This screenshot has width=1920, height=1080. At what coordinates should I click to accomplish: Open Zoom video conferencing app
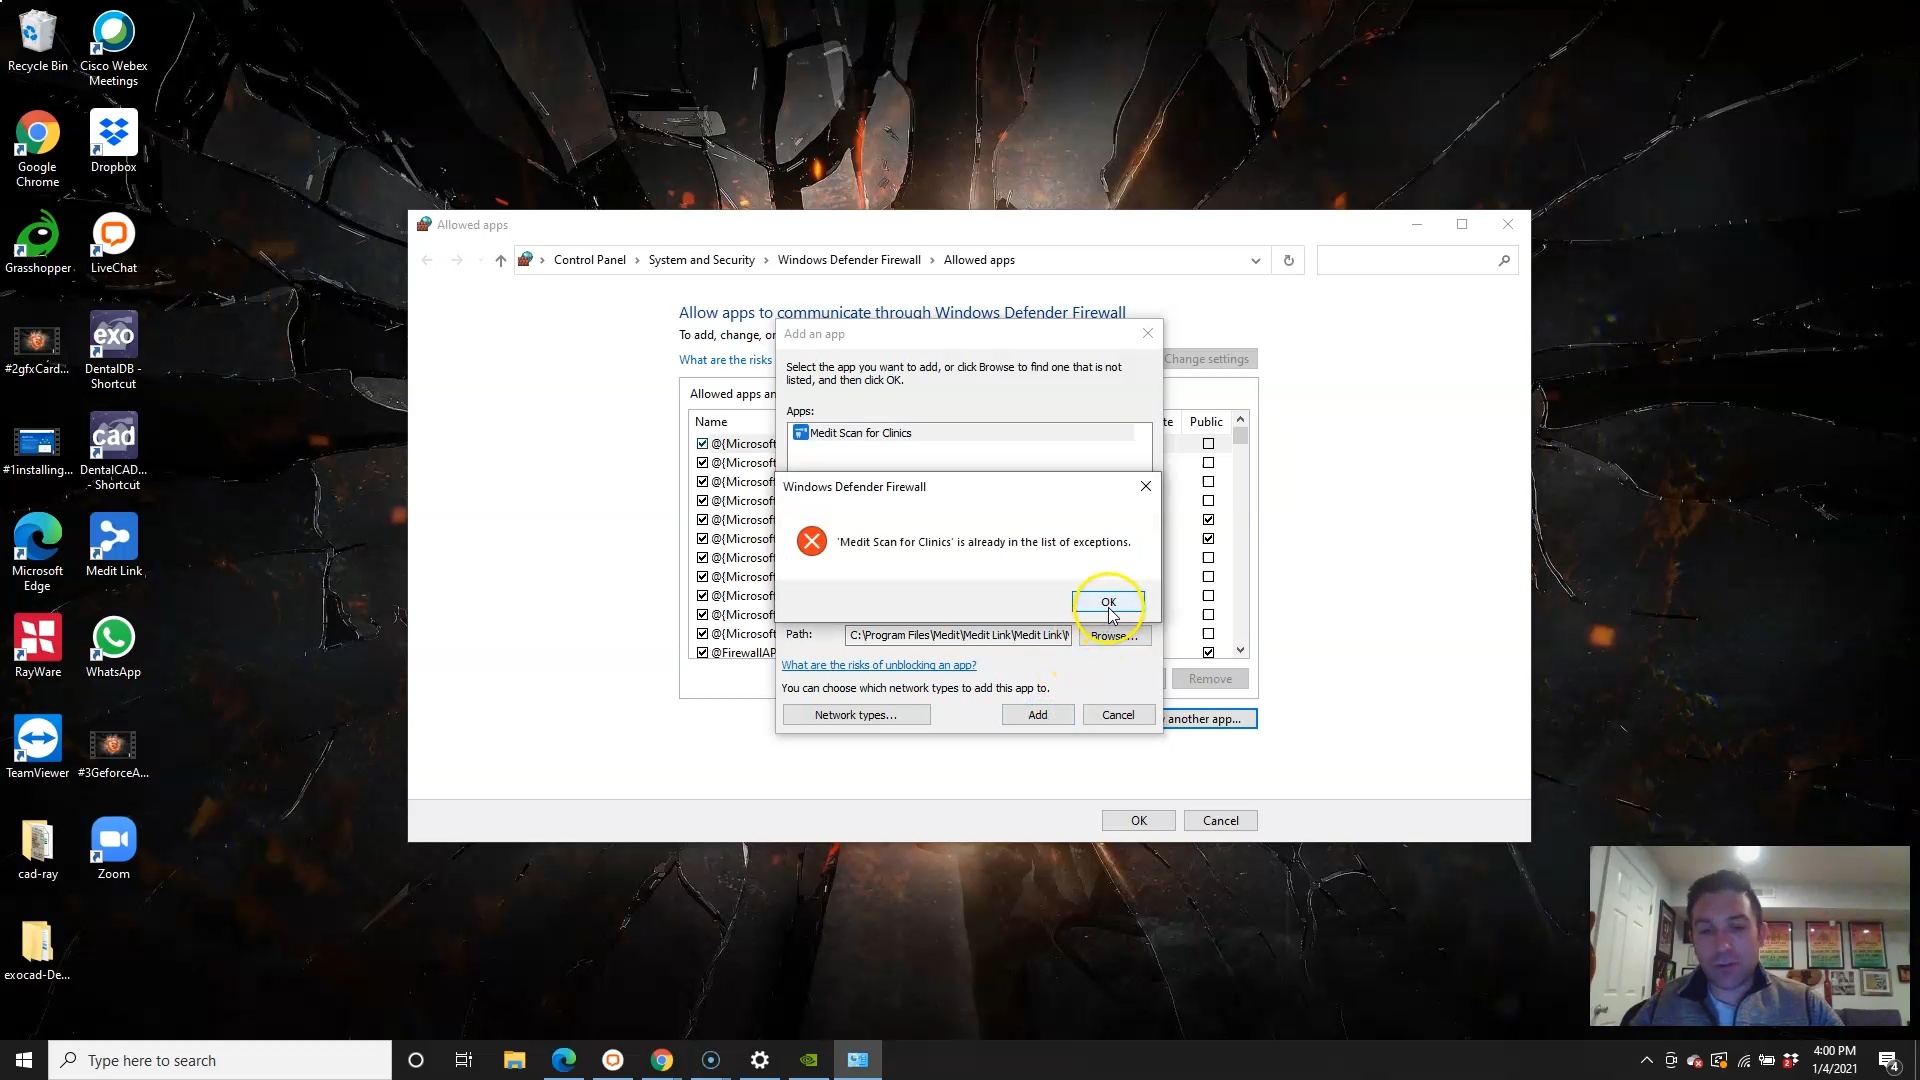point(113,840)
